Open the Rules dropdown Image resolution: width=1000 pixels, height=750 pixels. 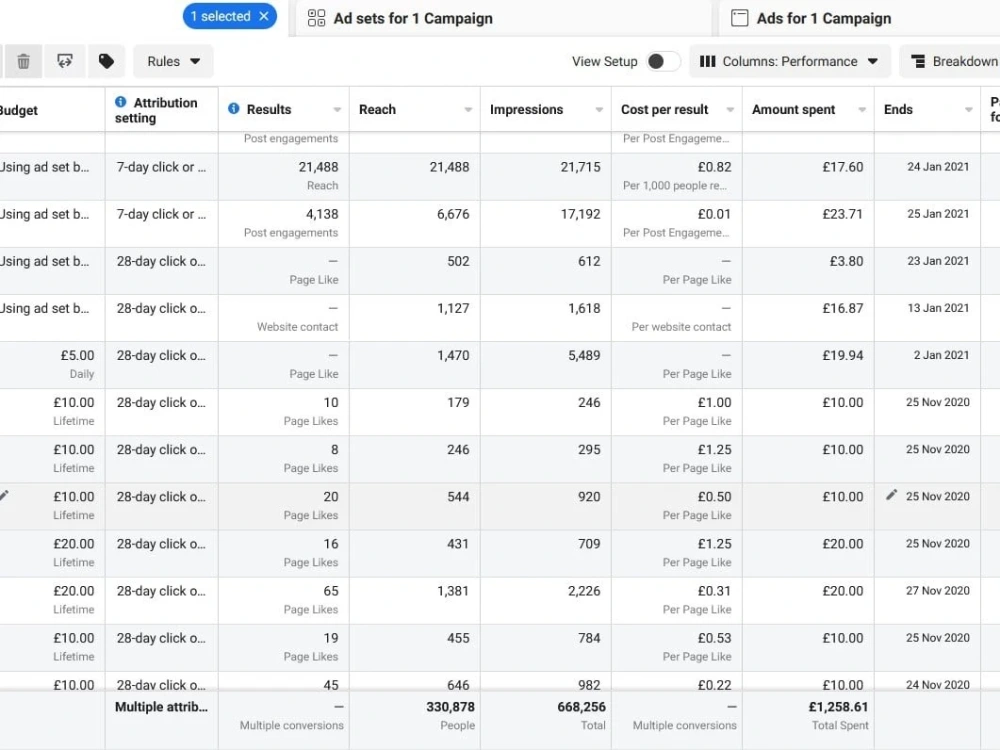pos(173,61)
